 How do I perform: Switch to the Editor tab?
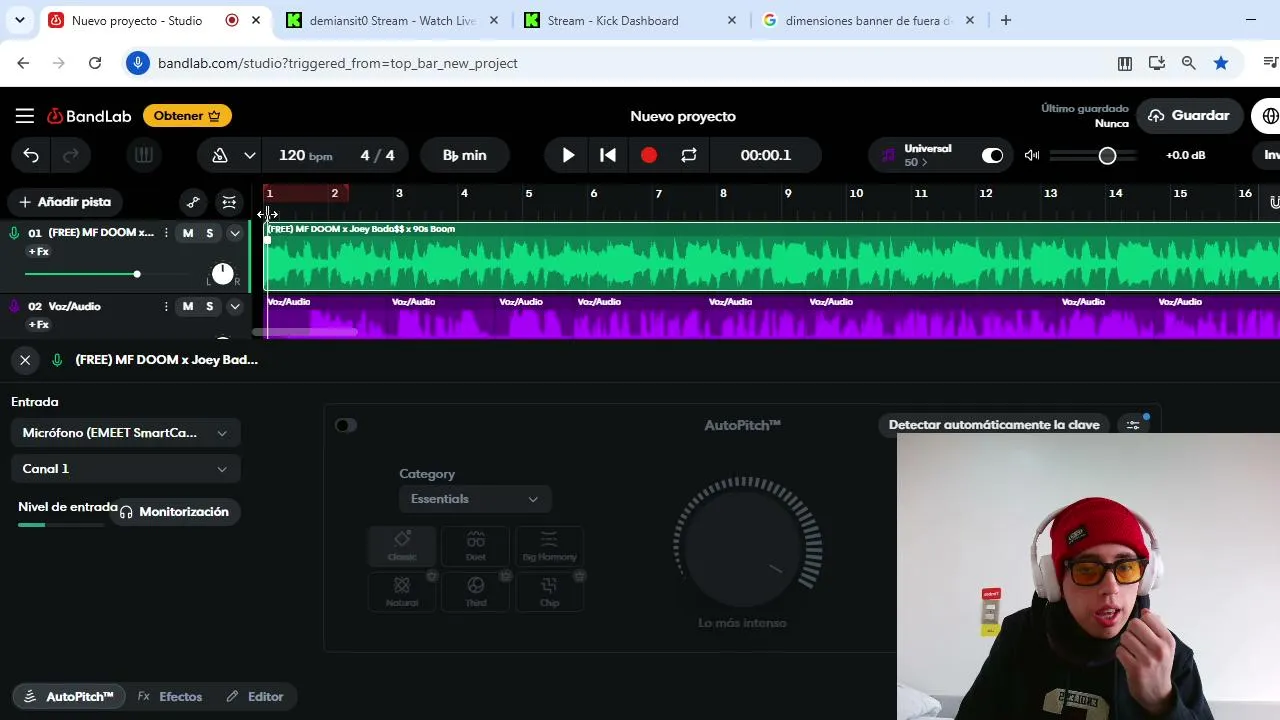pyautogui.click(x=255, y=697)
